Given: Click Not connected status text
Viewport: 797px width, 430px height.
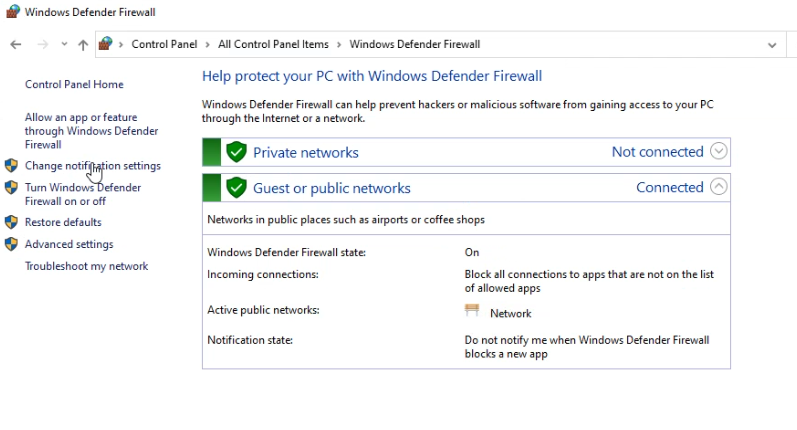Looking at the screenshot, I should [657, 151].
